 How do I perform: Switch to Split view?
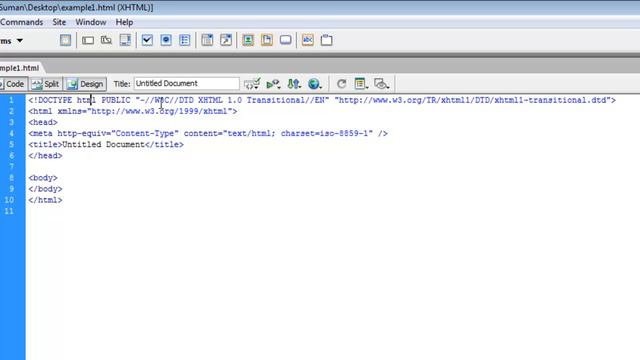tap(46, 84)
